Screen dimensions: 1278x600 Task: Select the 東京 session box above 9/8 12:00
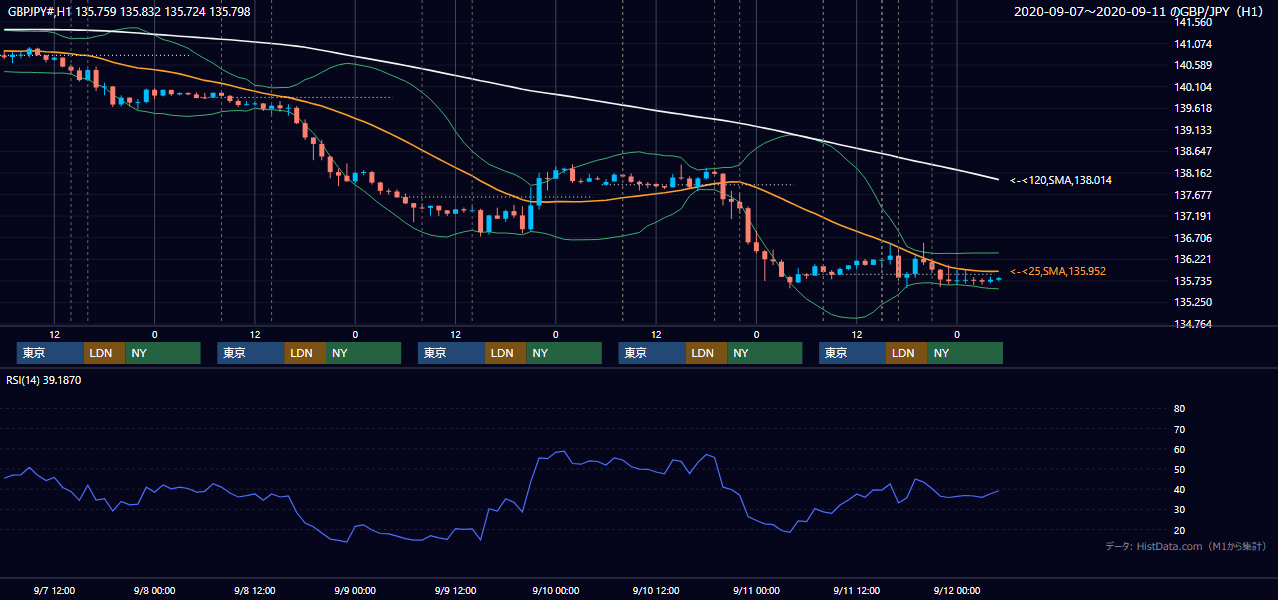(251, 353)
